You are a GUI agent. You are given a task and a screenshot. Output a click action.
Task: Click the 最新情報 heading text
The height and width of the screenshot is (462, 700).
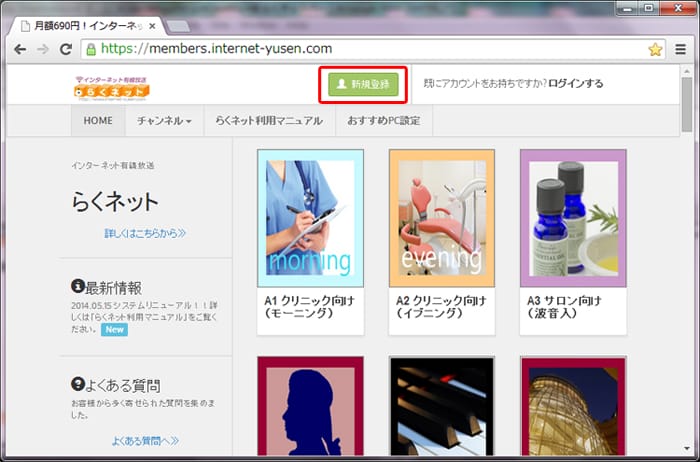point(113,288)
